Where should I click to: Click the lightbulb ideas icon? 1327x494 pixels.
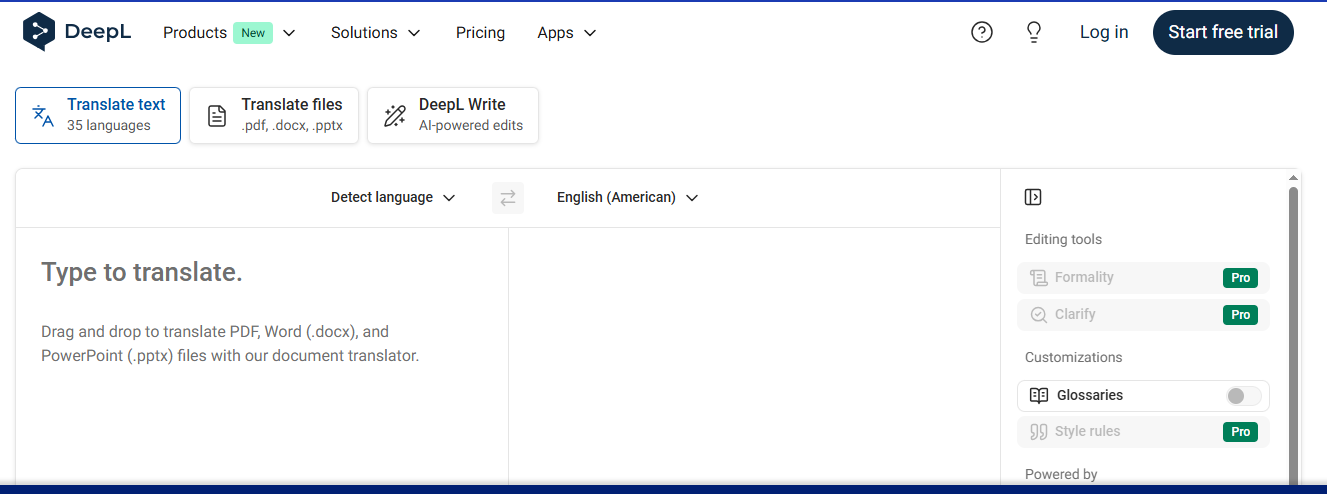click(x=1034, y=32)
